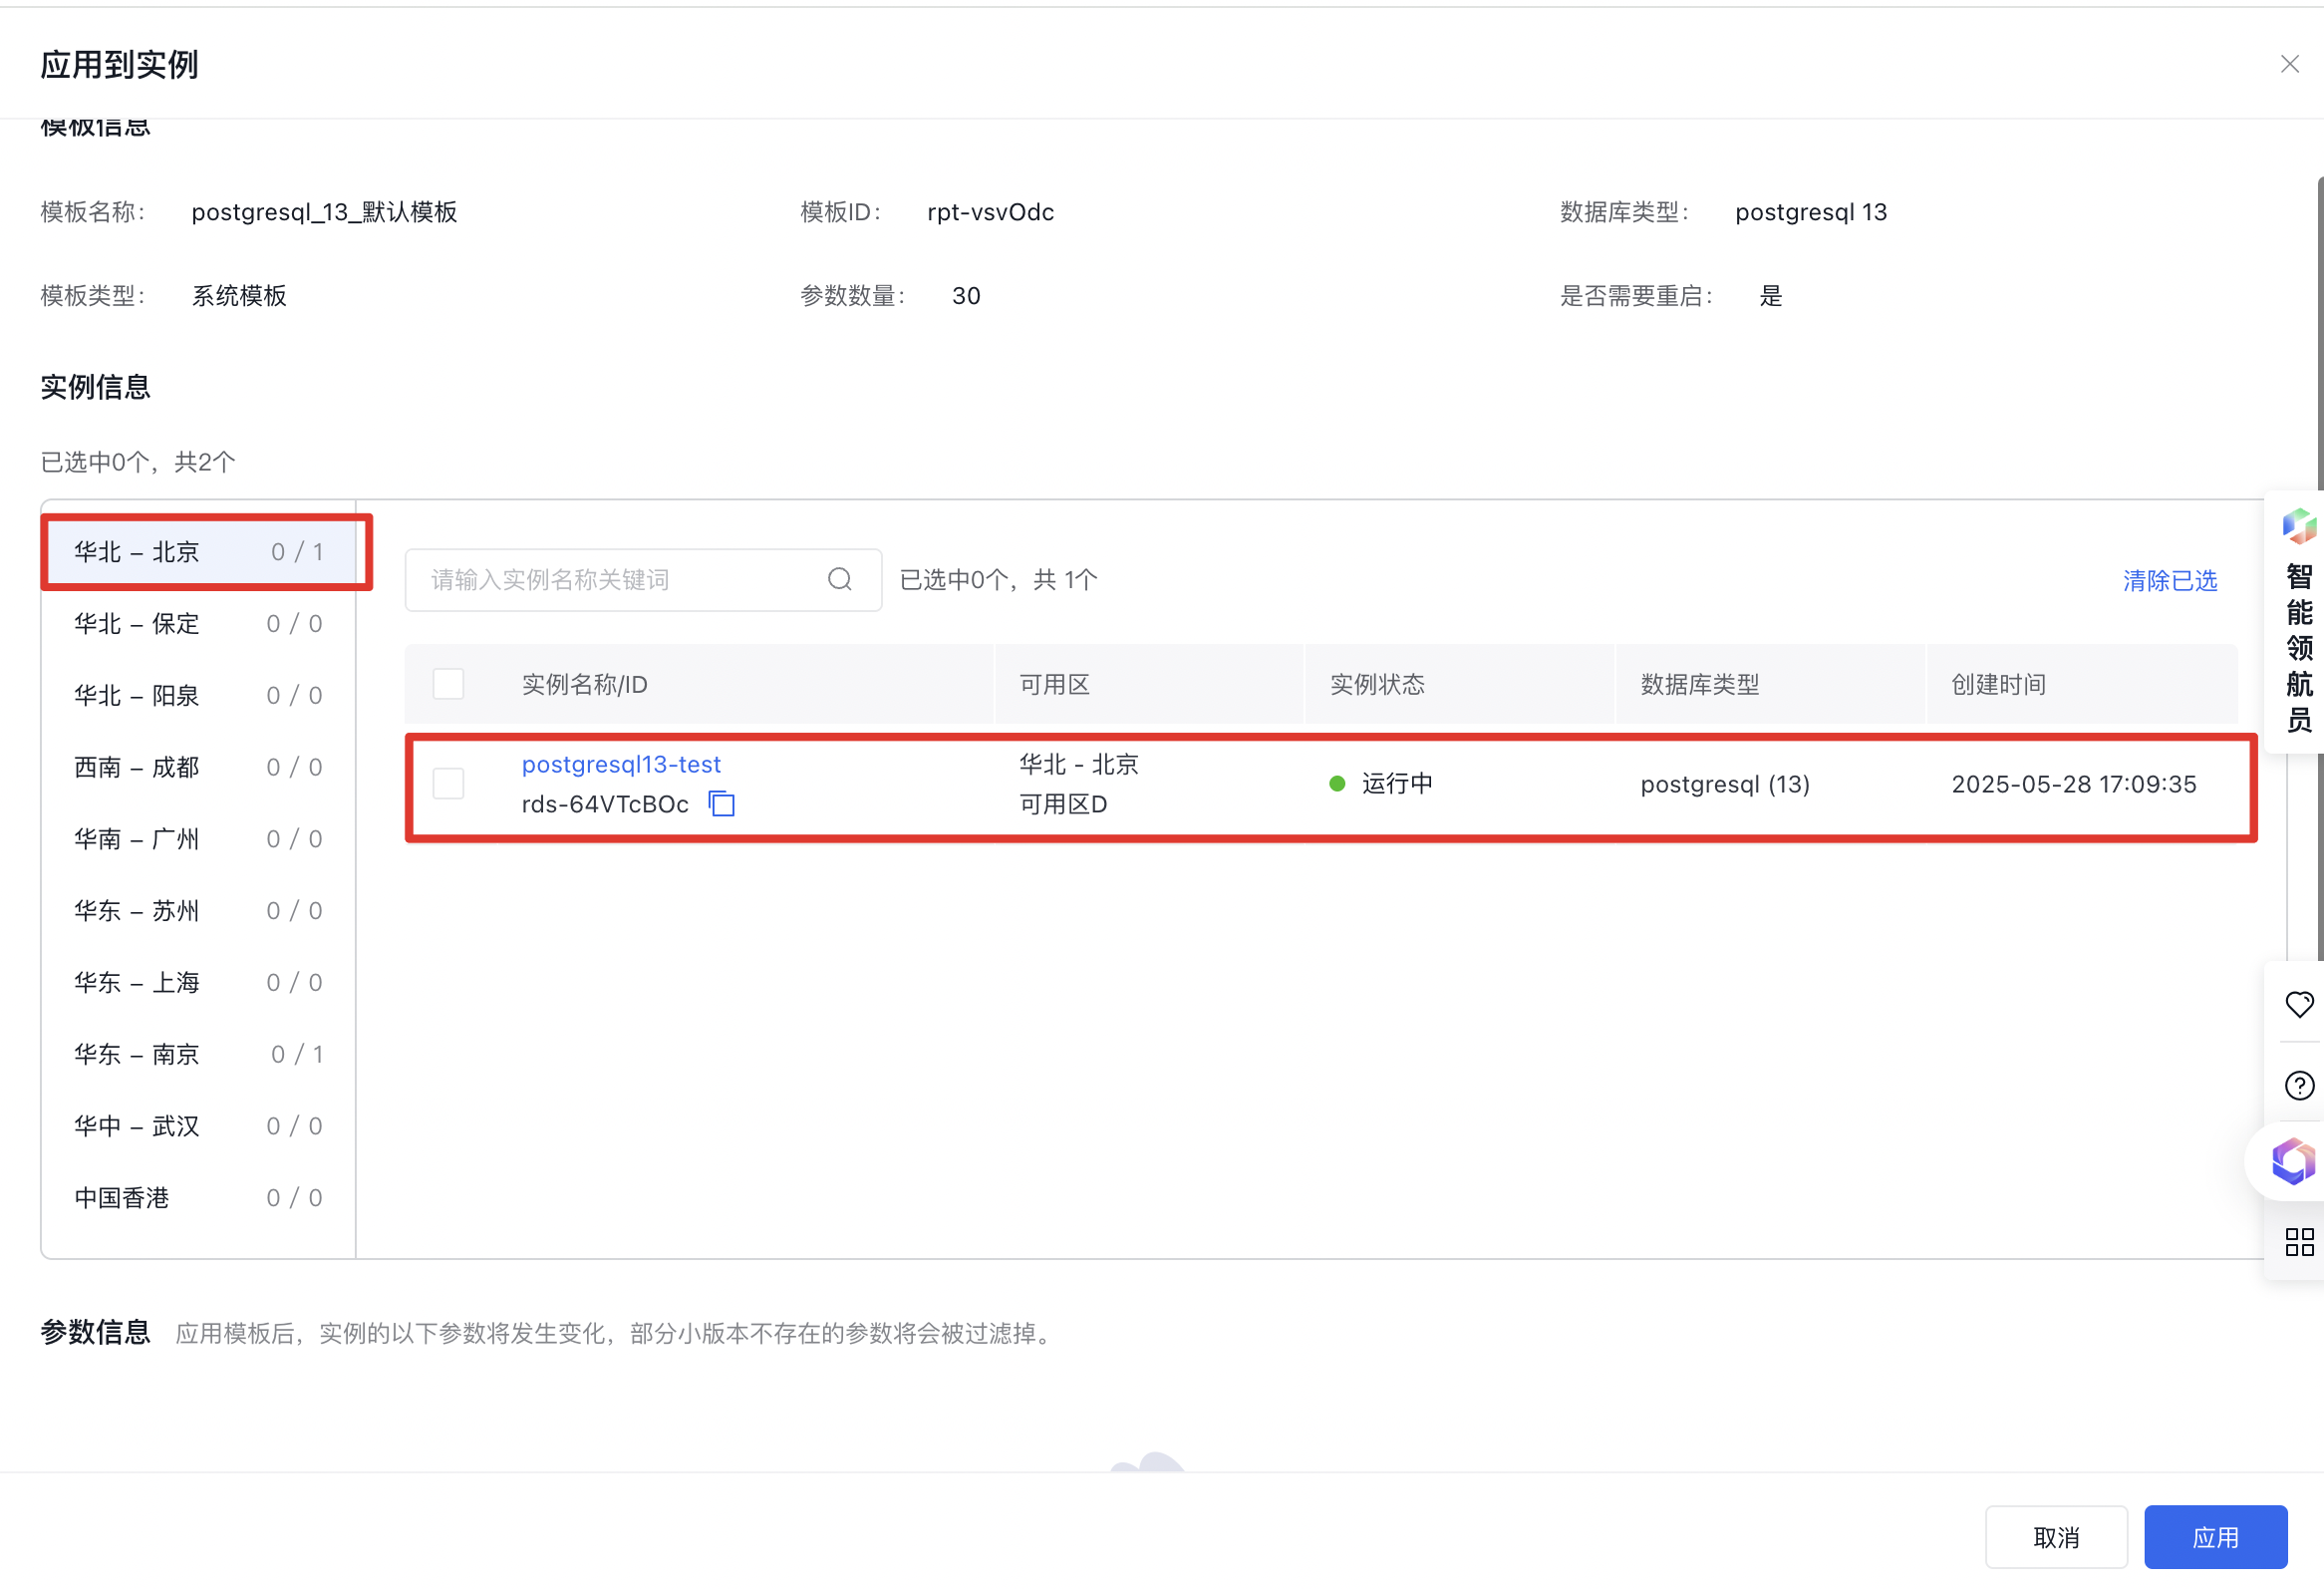Click template ID value rpt-vsvOdc

point(990,212)
